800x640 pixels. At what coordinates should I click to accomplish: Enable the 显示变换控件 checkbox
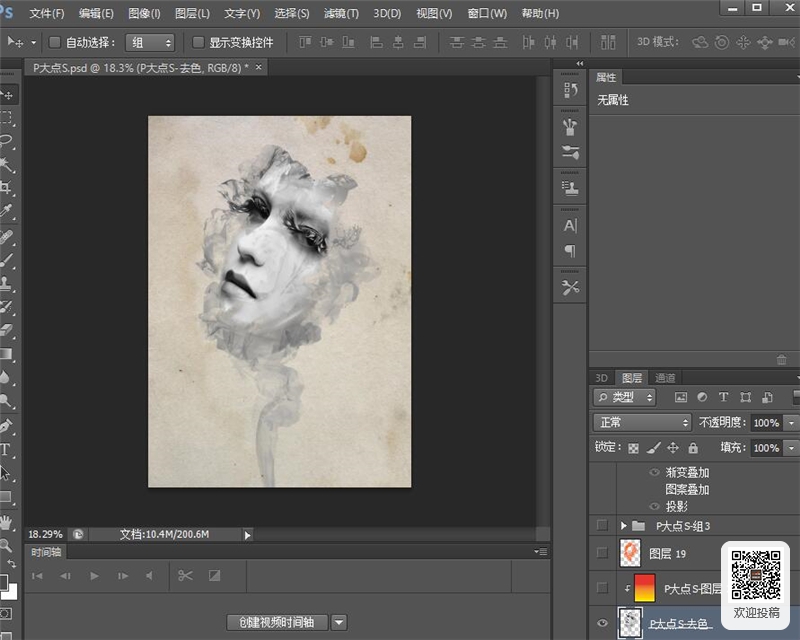pos(198,42)
